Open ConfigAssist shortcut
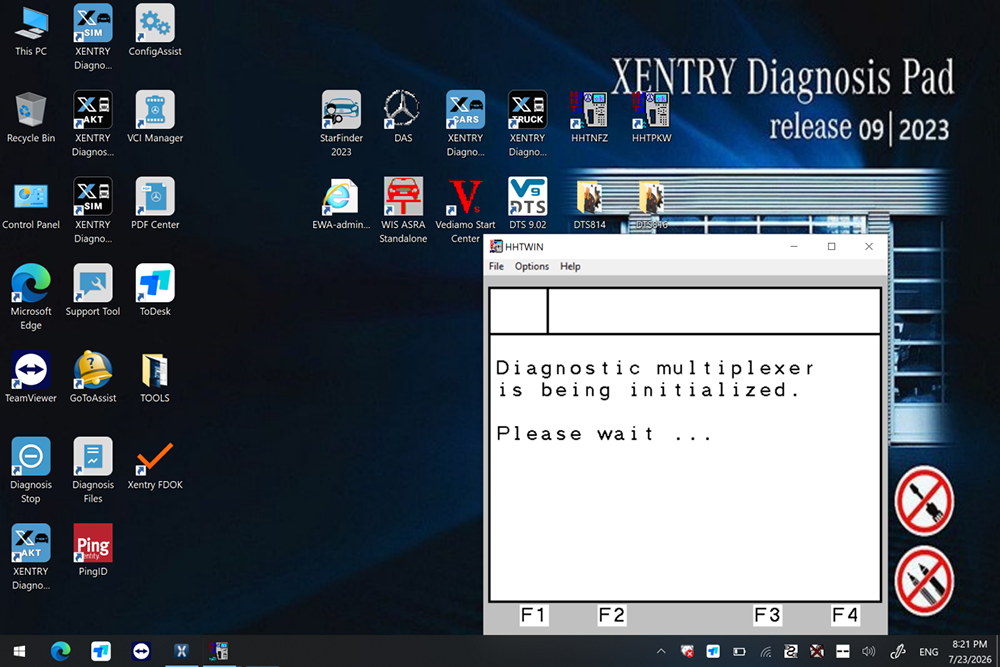The height and width of the screenshot is (667, 1000). click(x=155, y=31)
